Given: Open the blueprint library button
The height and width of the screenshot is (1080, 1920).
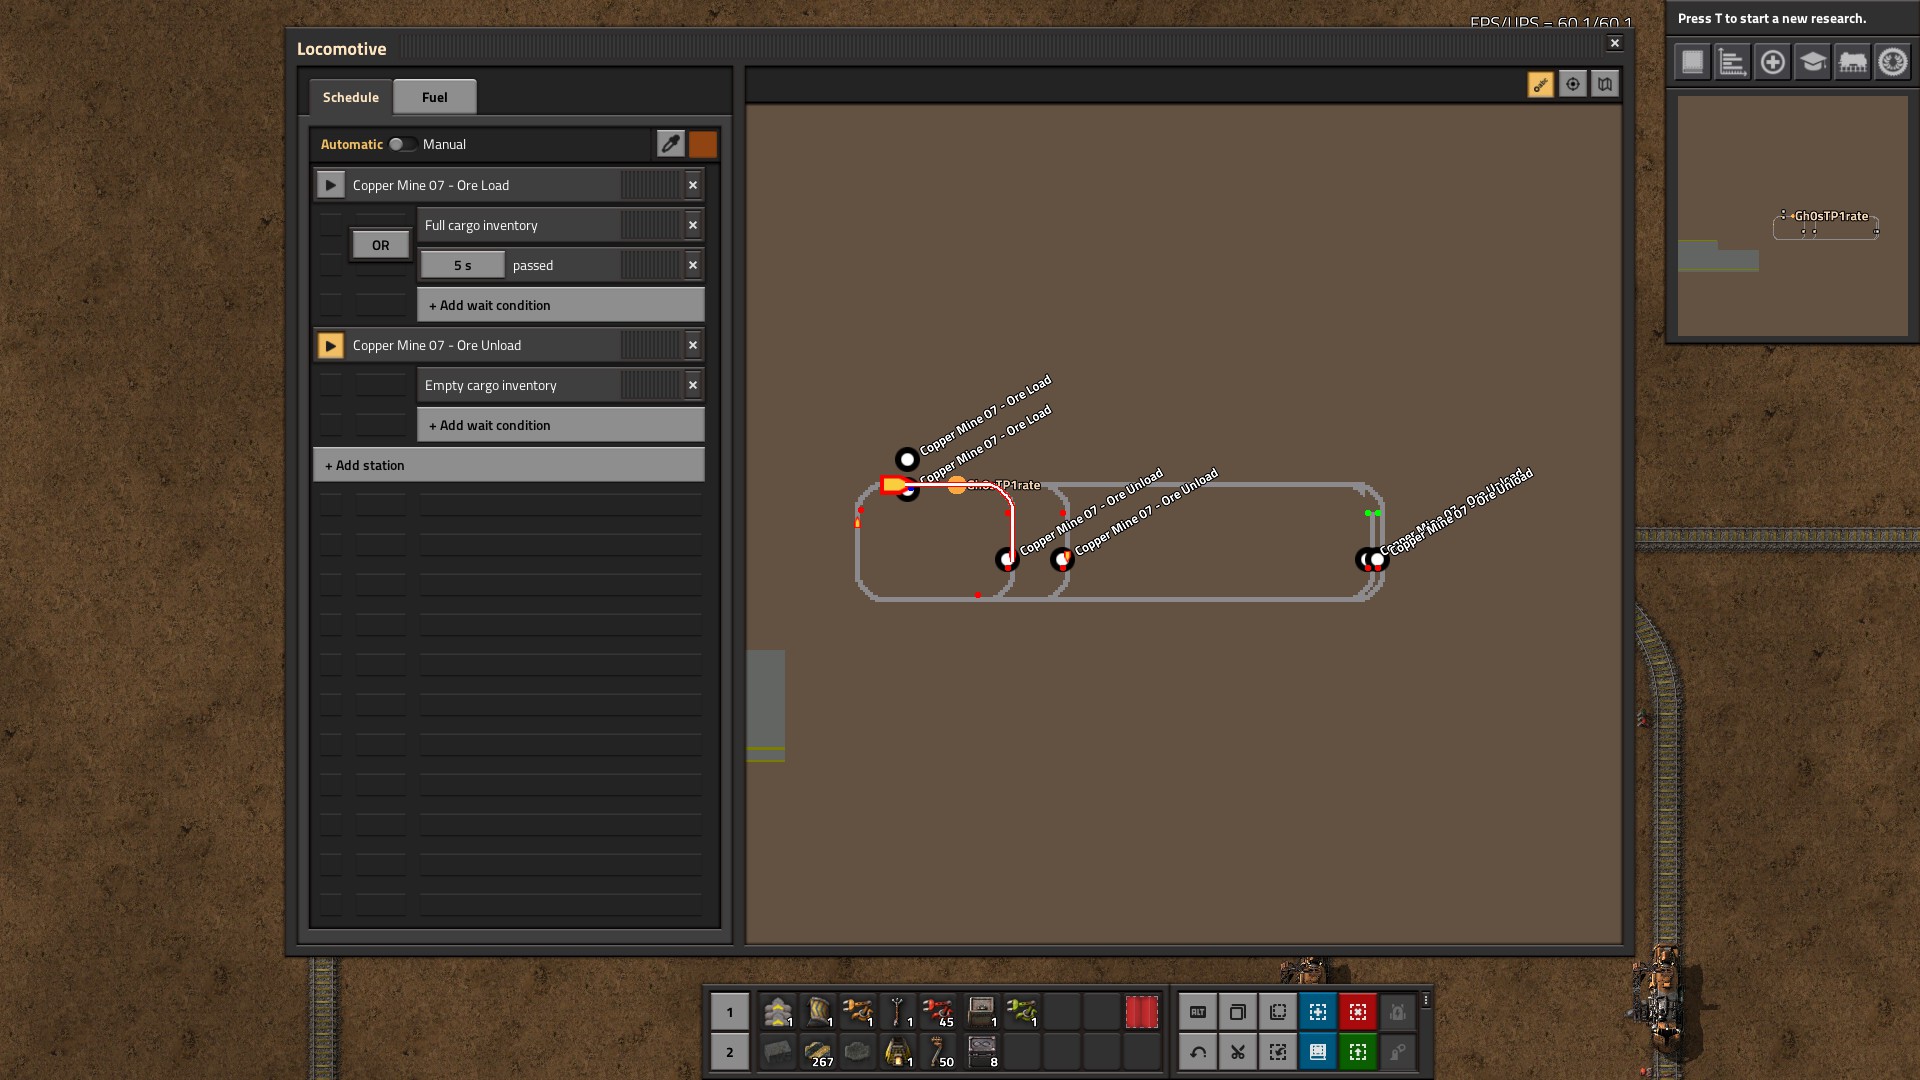Looking at the screenshot, I should tap(1692, 62).
